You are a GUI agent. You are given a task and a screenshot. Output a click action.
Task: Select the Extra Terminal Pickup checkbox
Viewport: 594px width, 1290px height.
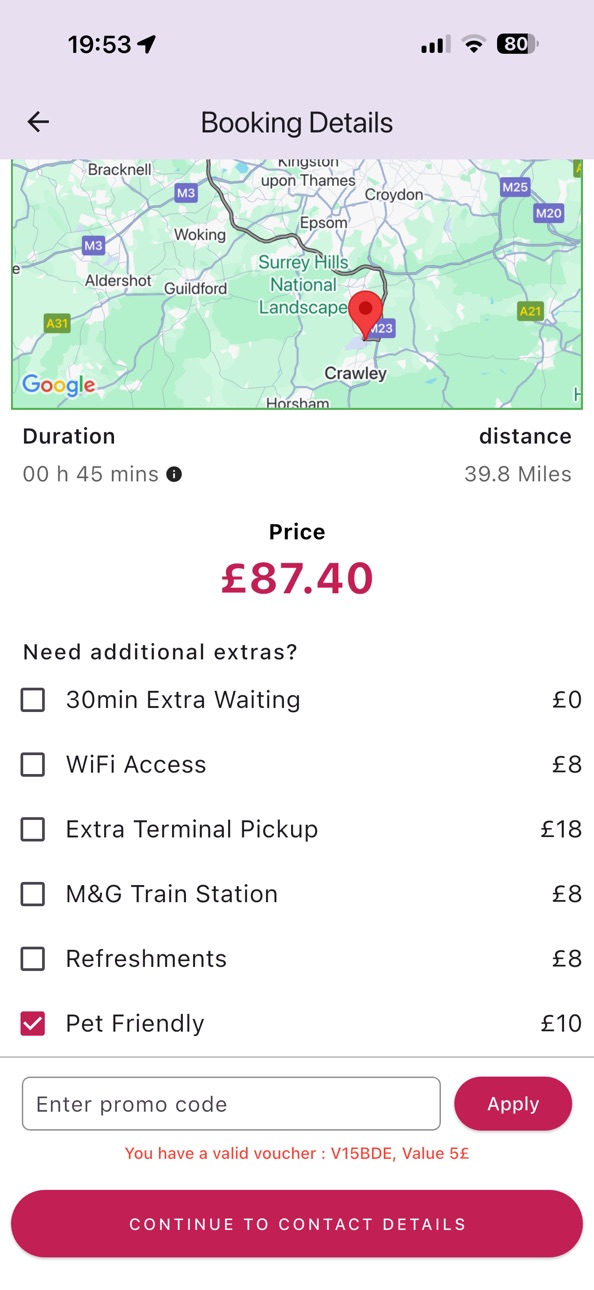33,829
